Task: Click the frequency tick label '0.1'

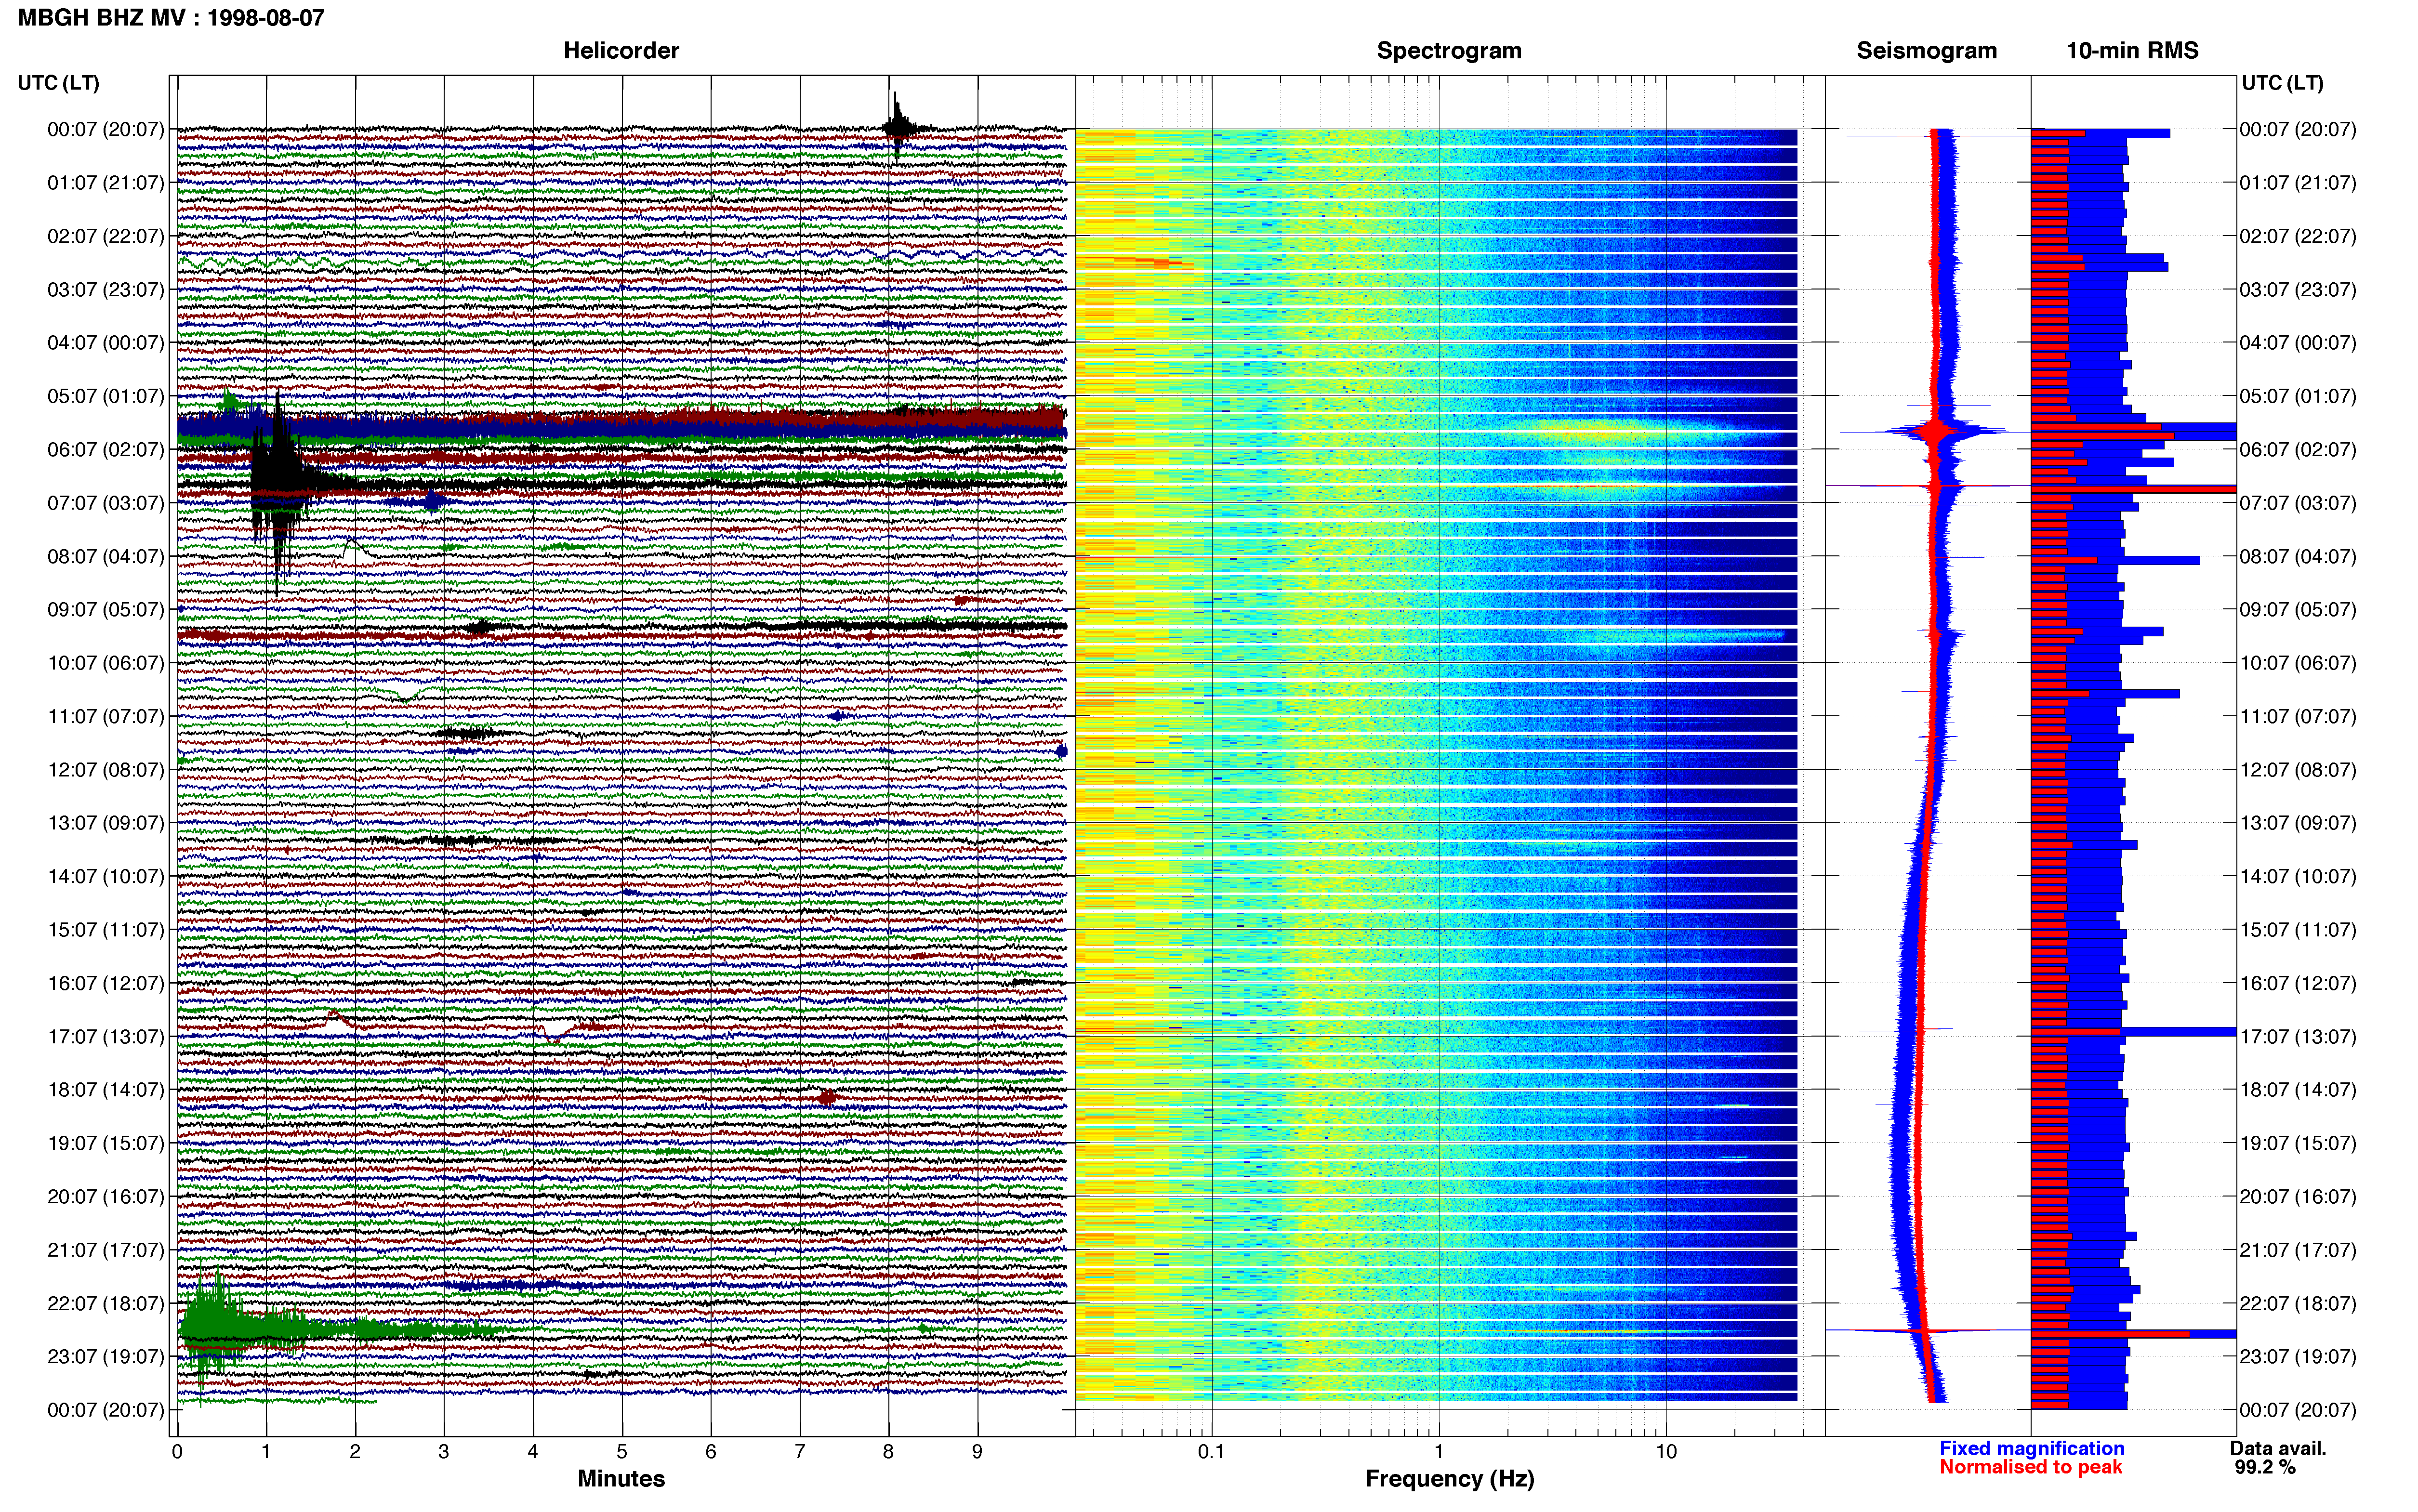Action: coord(1211,1451)
